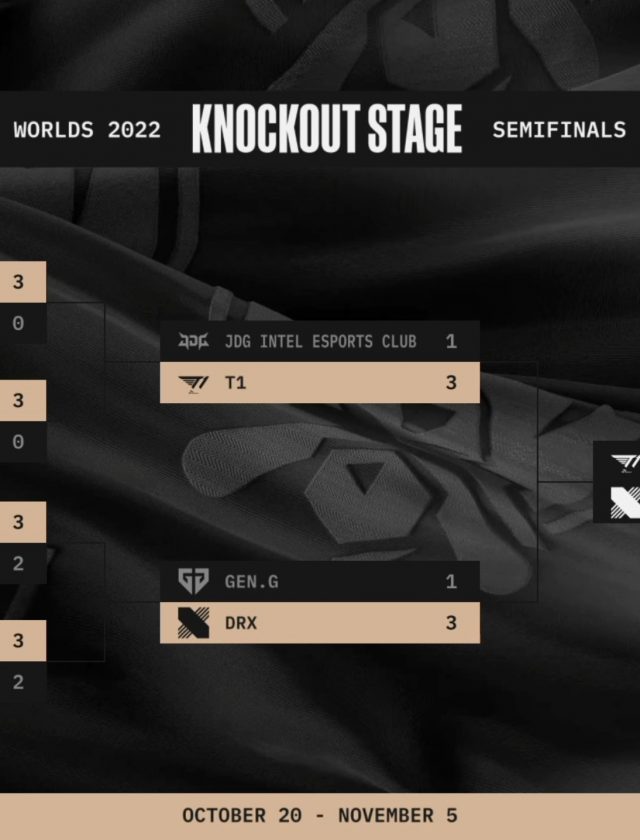640x840 pixels.
Task: Click GEN.G's semifinal score of 1
Action: pyautogui.click(x=451, y=581)
